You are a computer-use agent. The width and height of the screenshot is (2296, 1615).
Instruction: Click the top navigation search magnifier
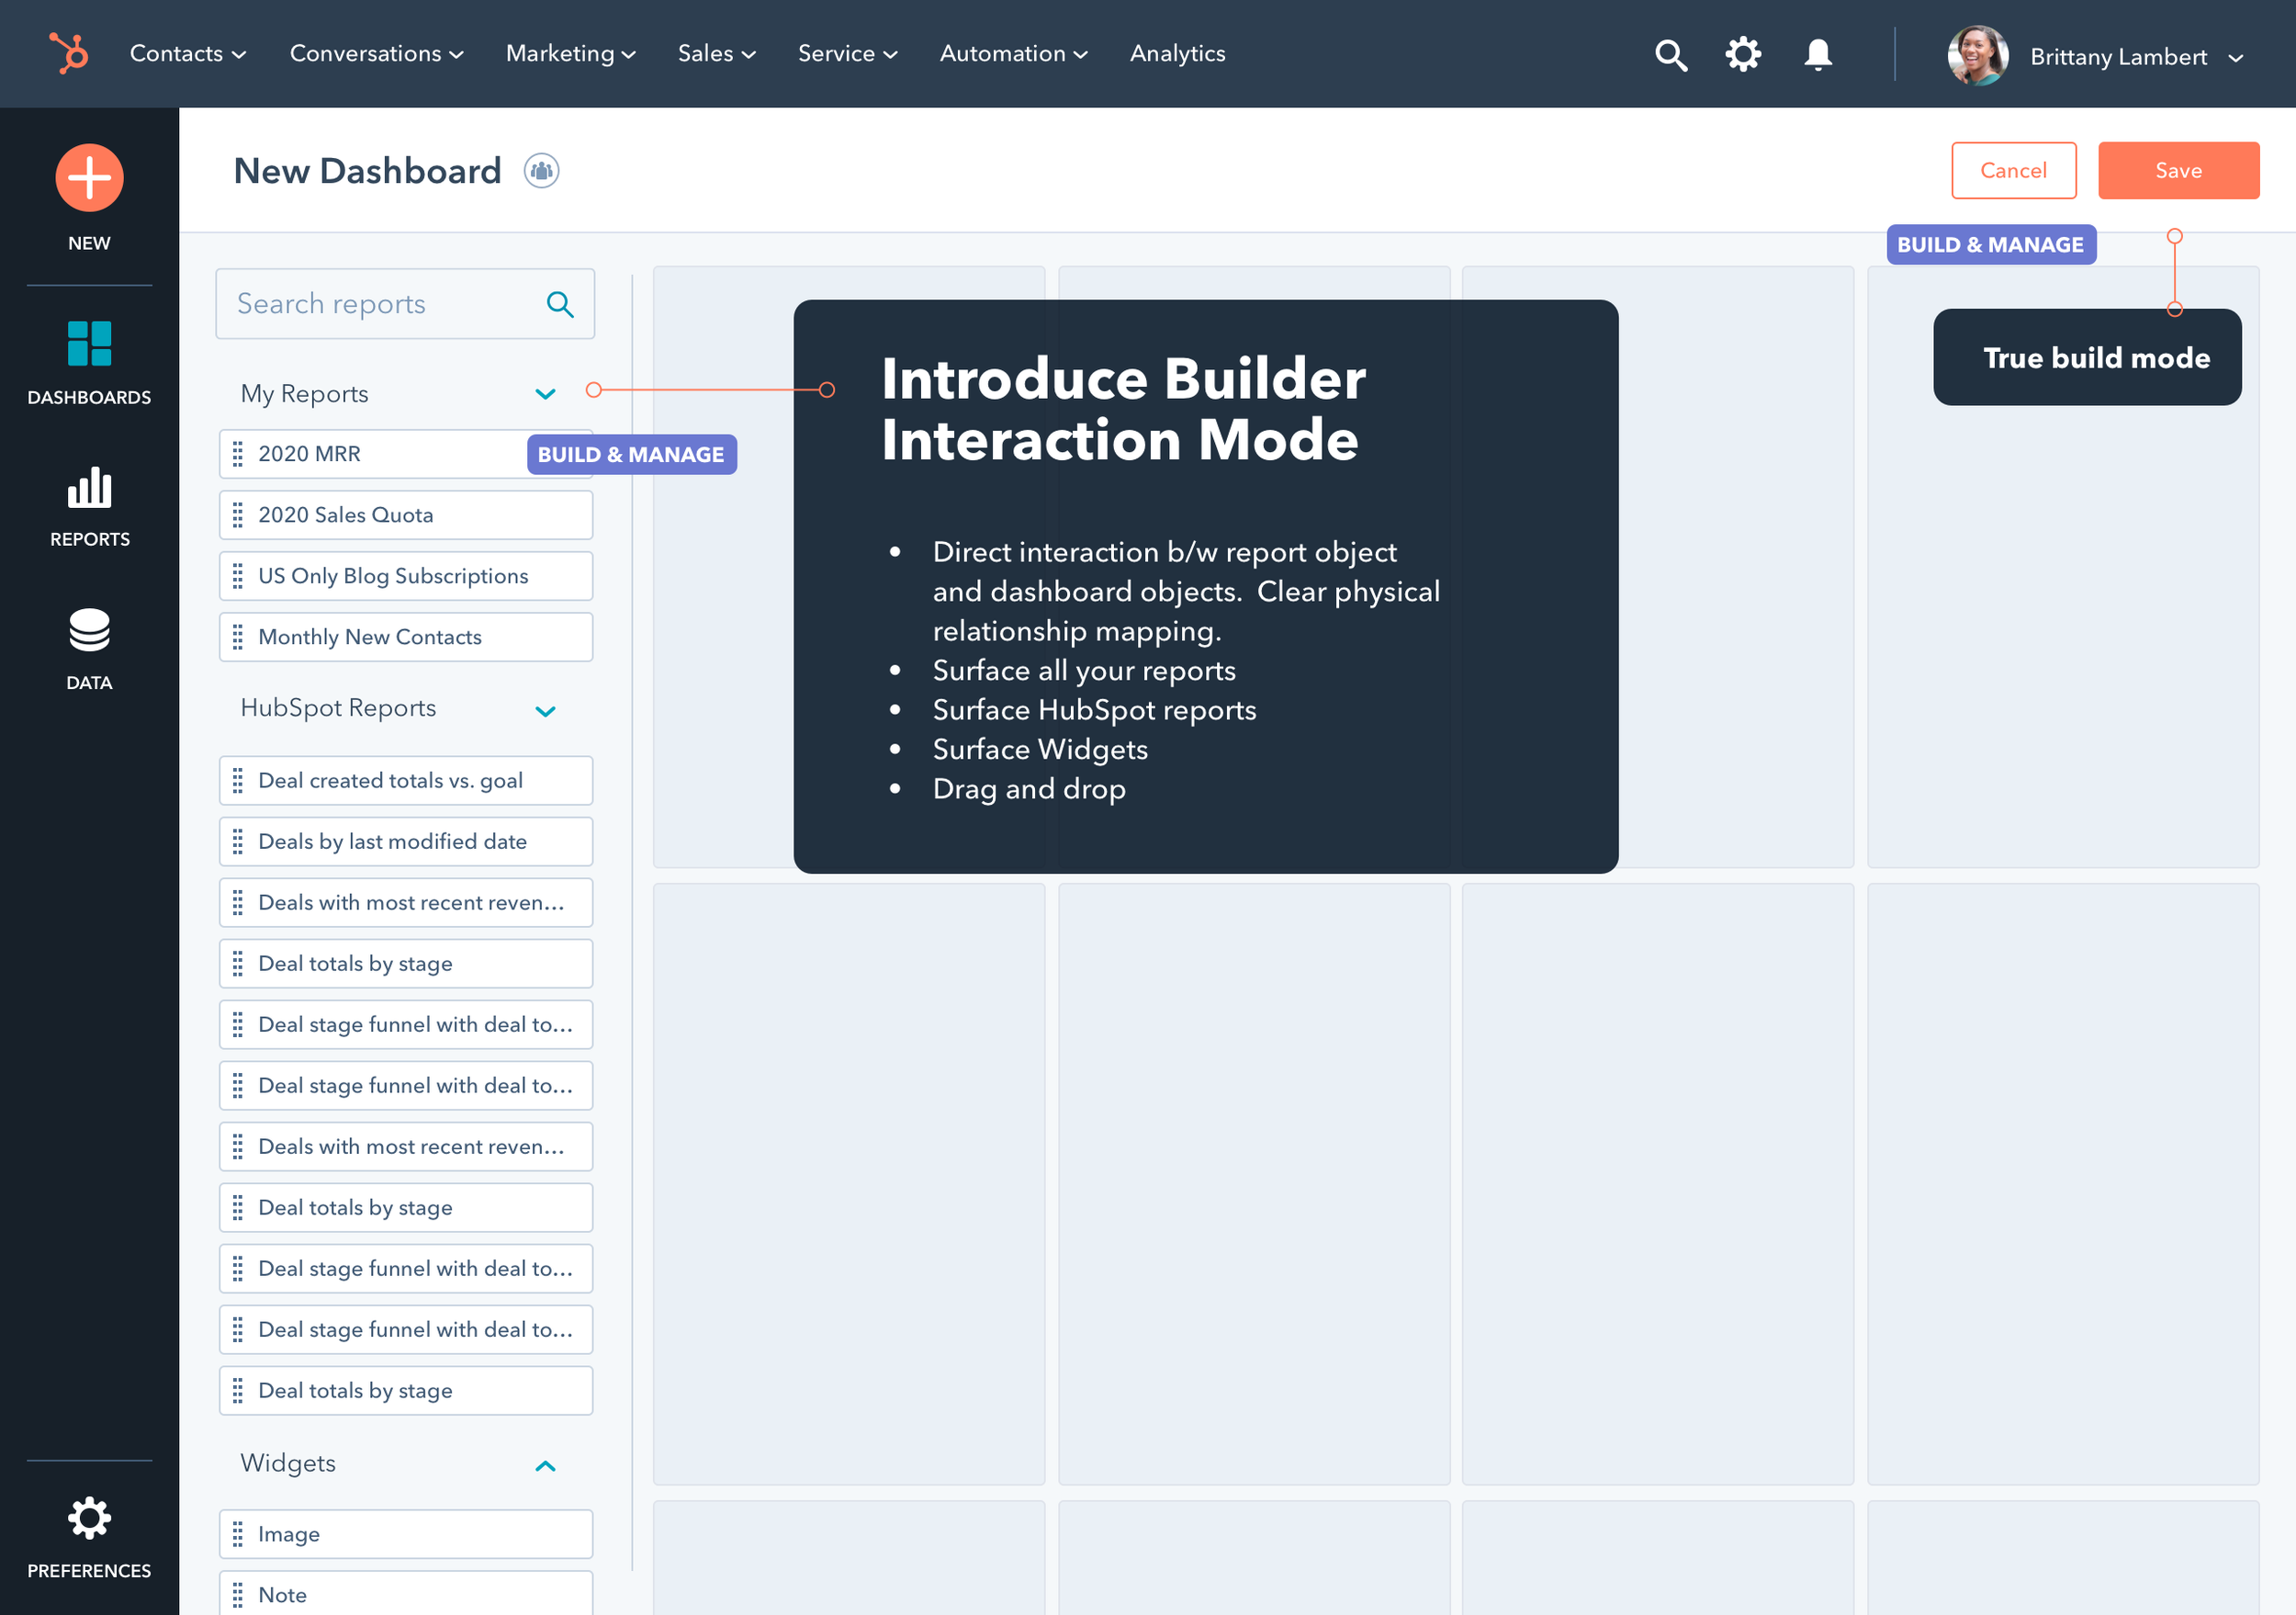coord(1670,55)
